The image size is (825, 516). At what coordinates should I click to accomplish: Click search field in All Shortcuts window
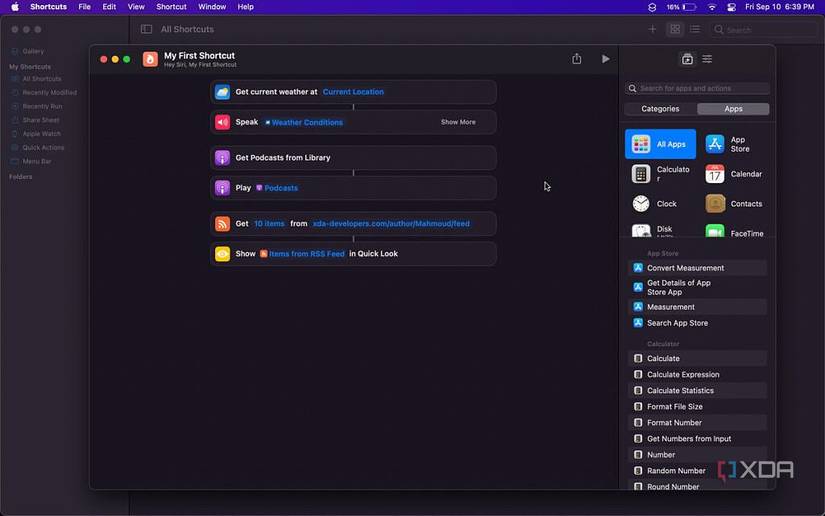[x=764, y=29]
